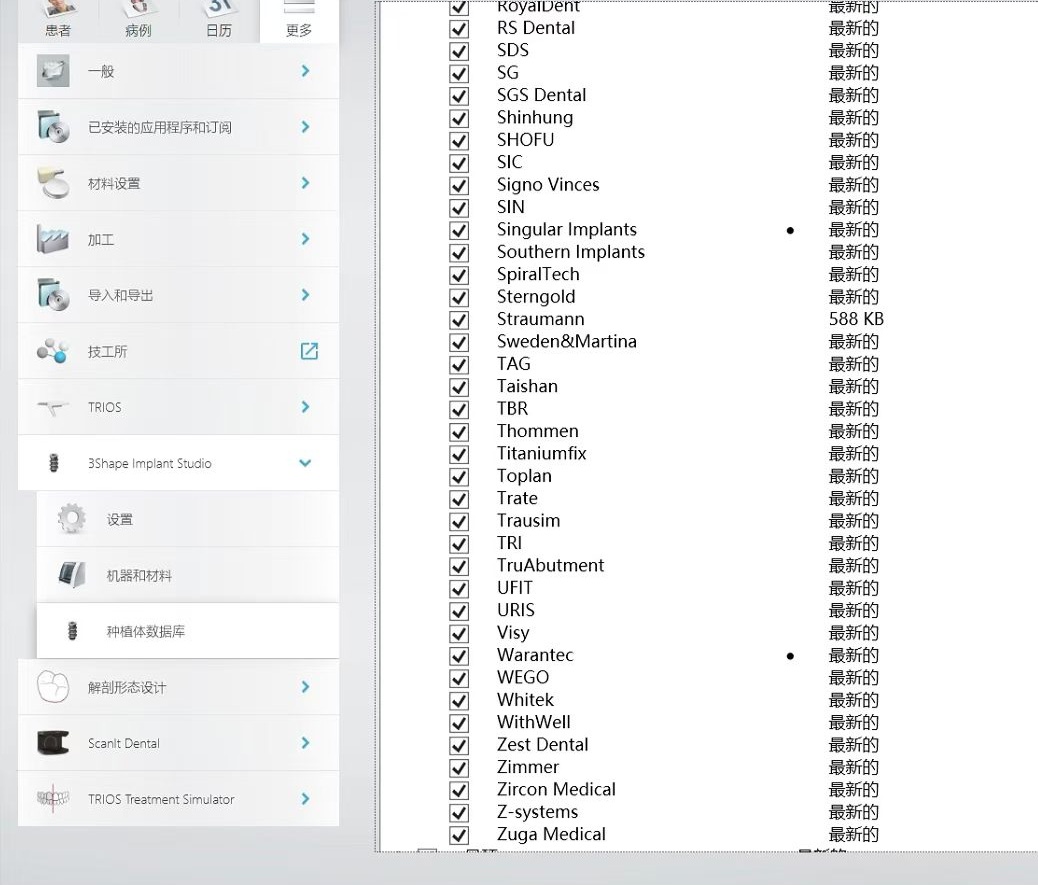Click the 588 KB Straumann size
The height and width of the screenshot is (885, 1038).
(x=856, y=319)
